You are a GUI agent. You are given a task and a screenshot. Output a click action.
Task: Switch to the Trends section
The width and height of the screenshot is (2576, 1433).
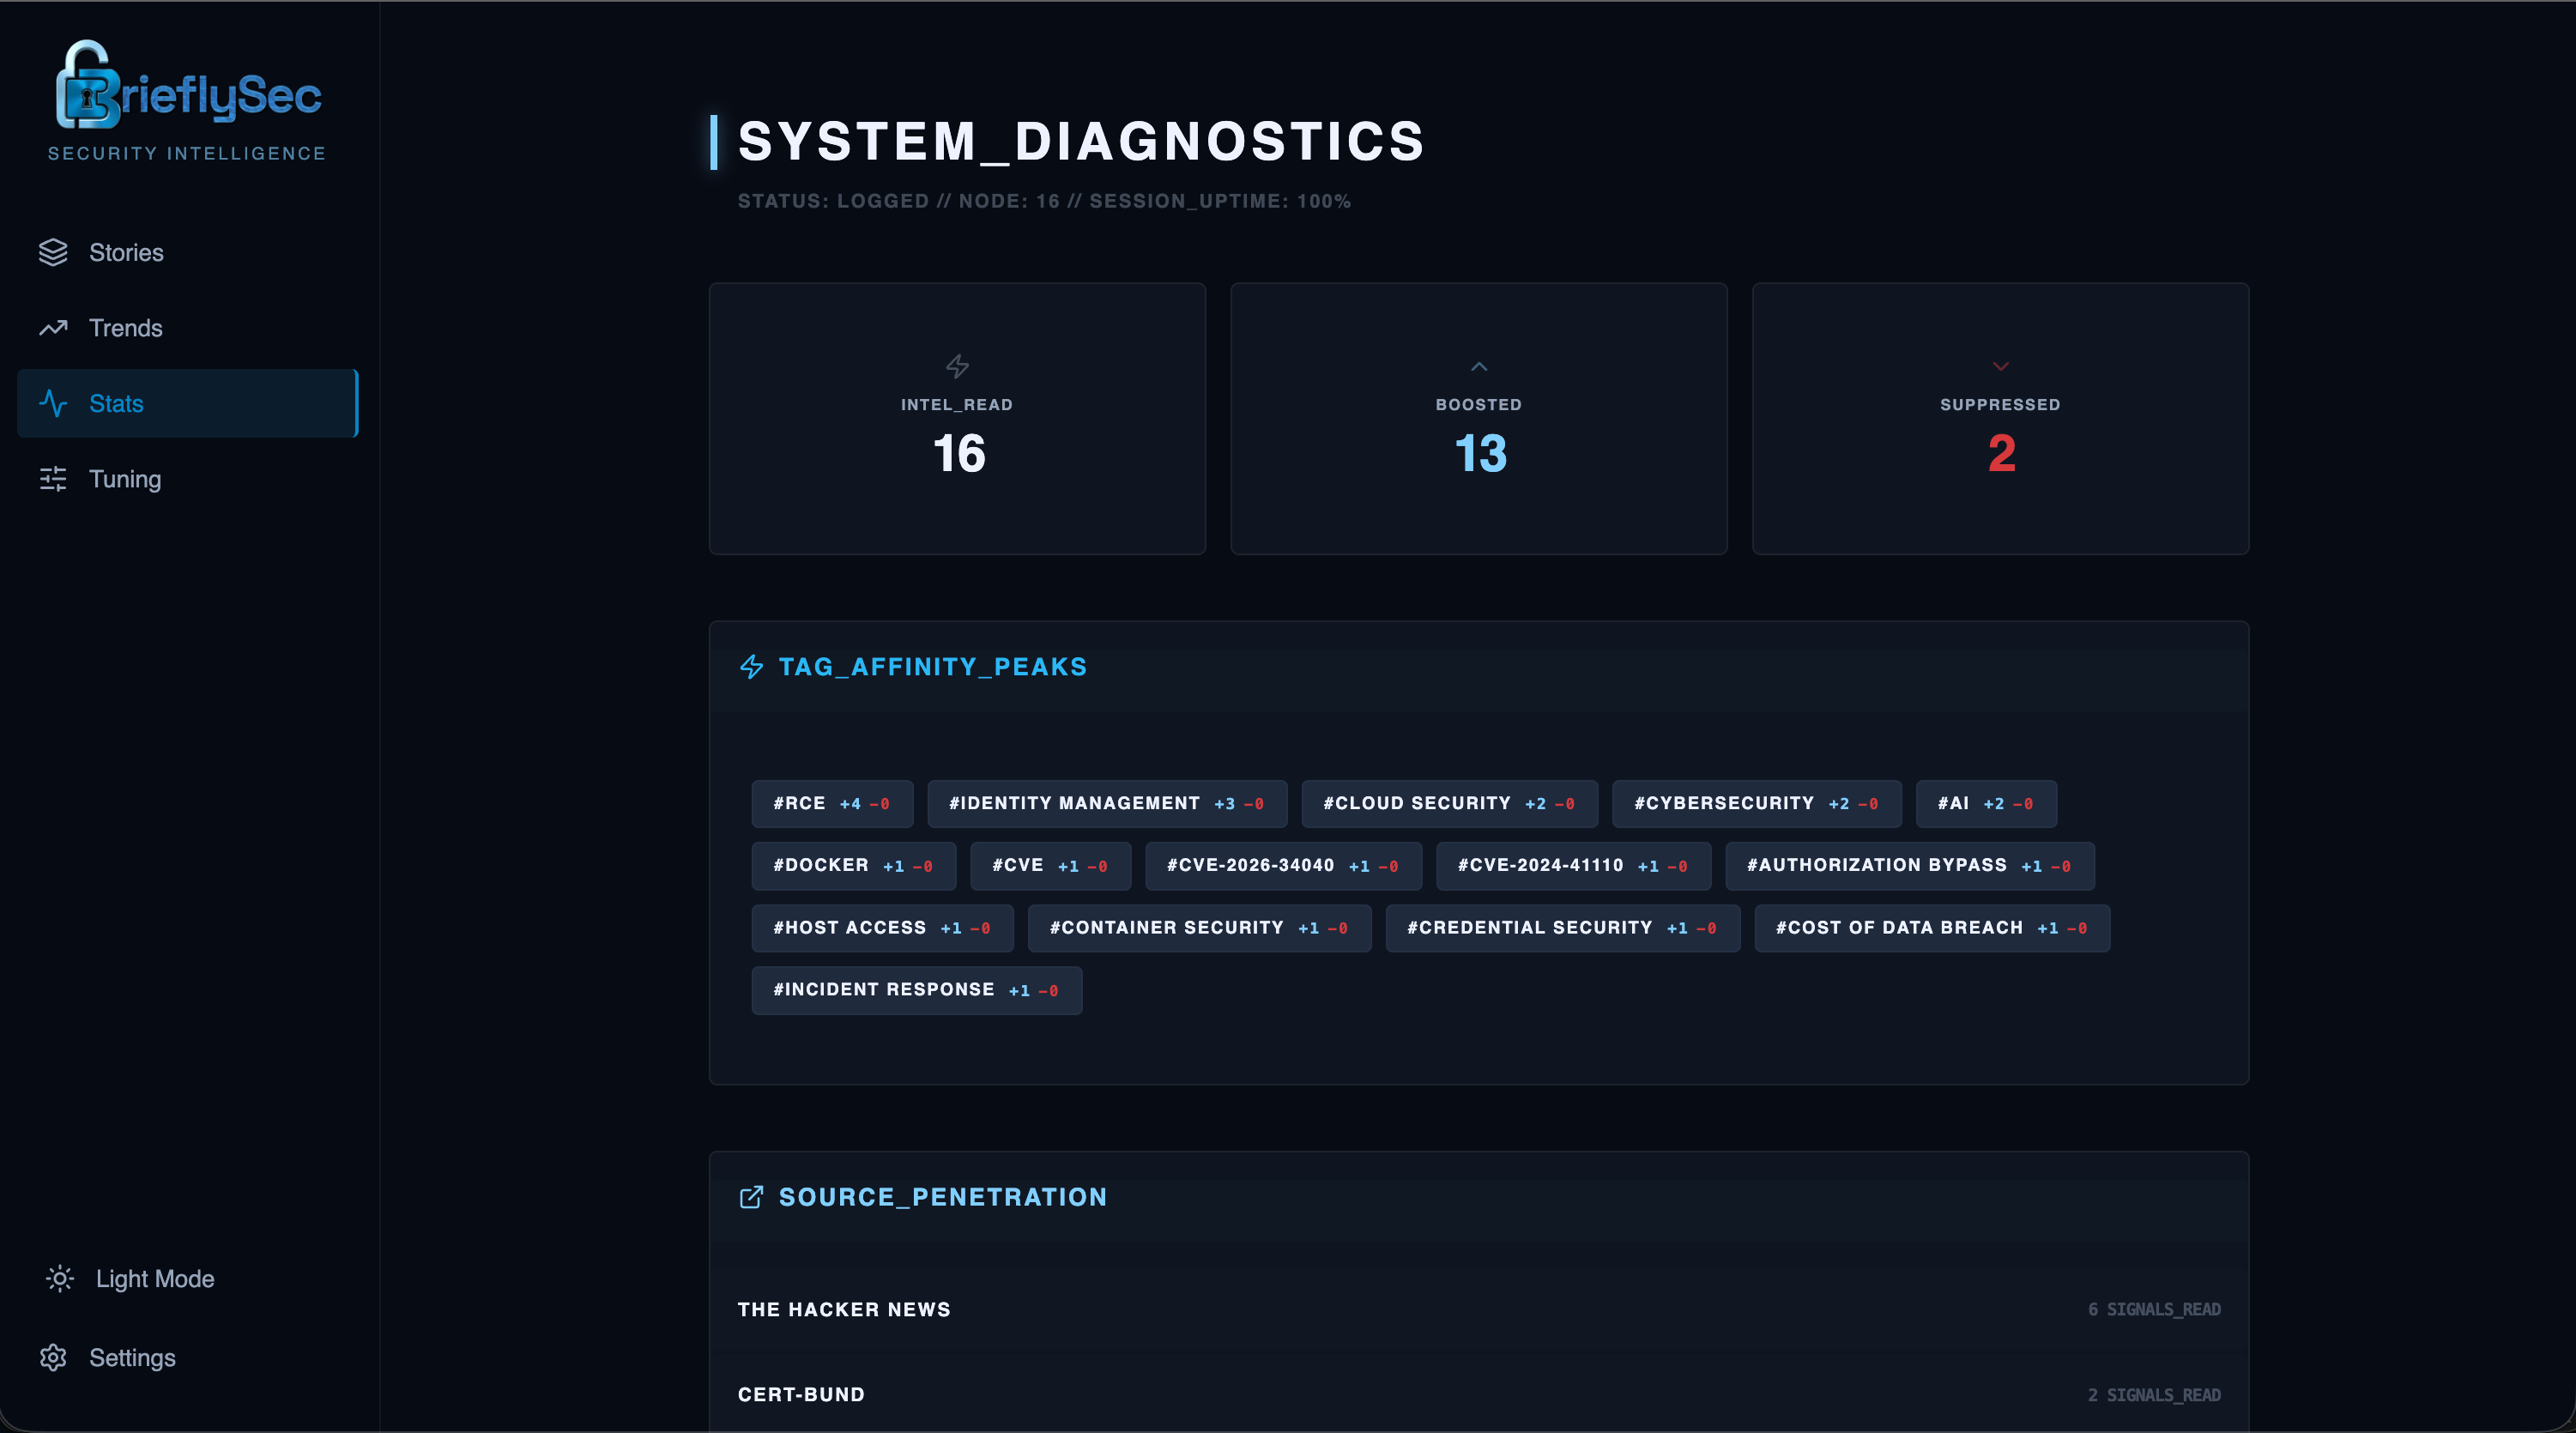(x=125, y=327)
